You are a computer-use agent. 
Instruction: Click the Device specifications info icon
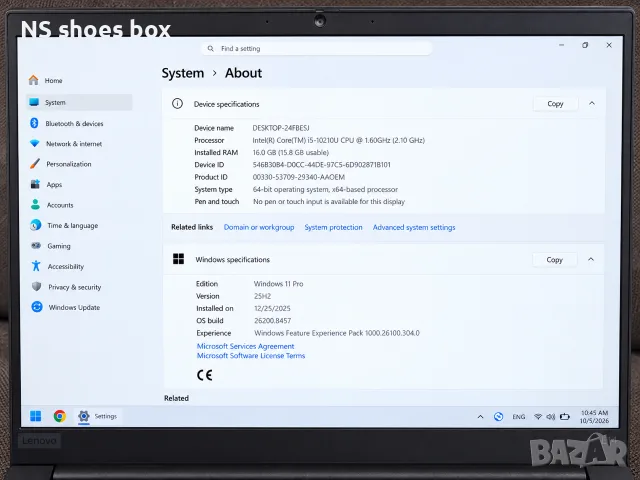tap(177, 104)
